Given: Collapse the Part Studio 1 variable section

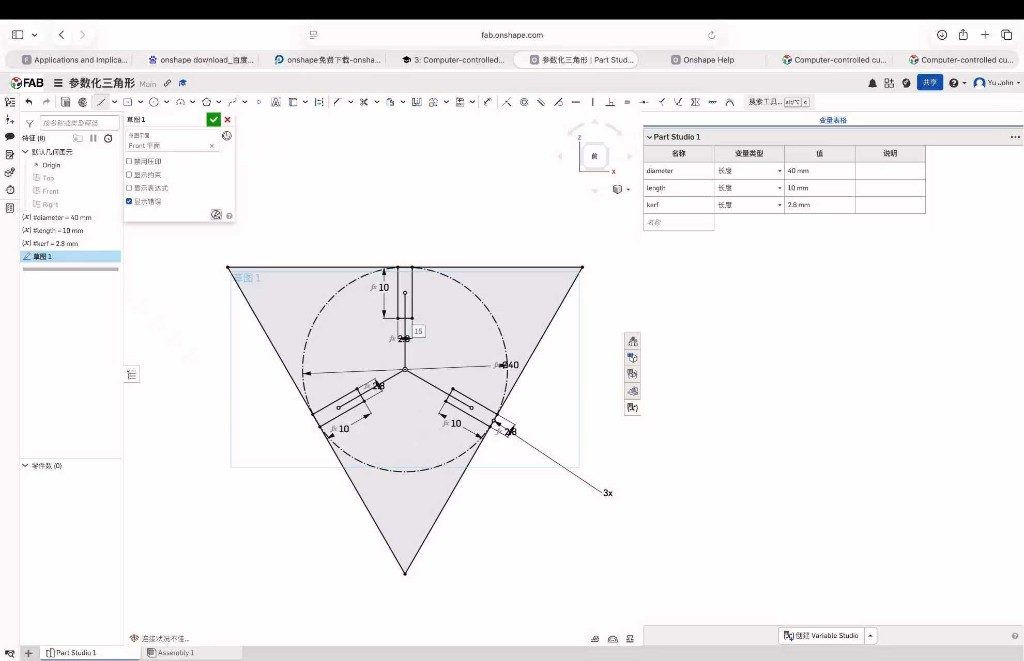Looking at the screenshot, I should [649, 137].
